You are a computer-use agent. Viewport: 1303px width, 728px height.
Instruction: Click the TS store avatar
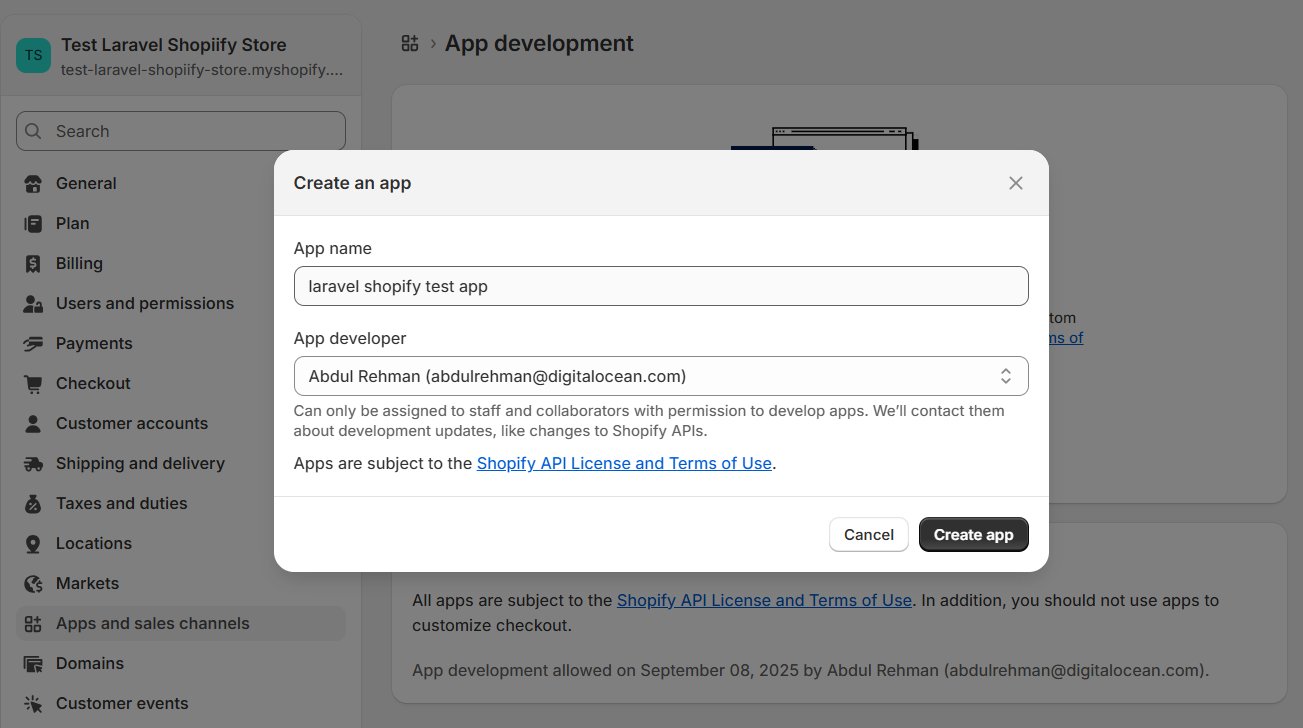click(34, 55)
